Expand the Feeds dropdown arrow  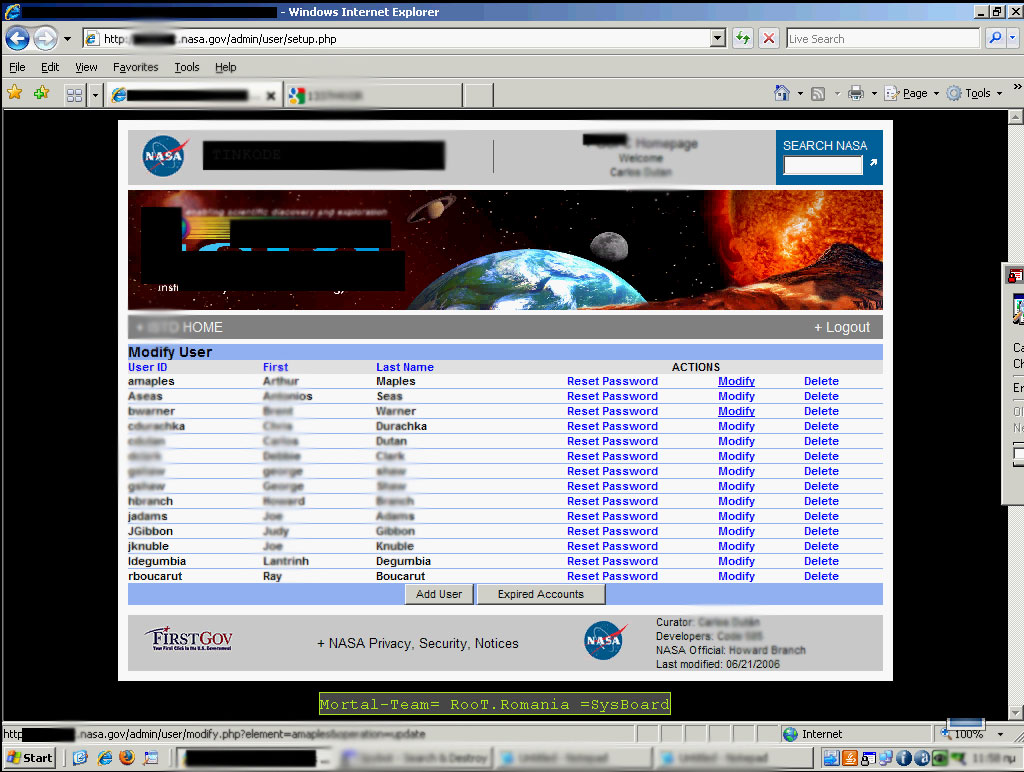pos(837,93)
